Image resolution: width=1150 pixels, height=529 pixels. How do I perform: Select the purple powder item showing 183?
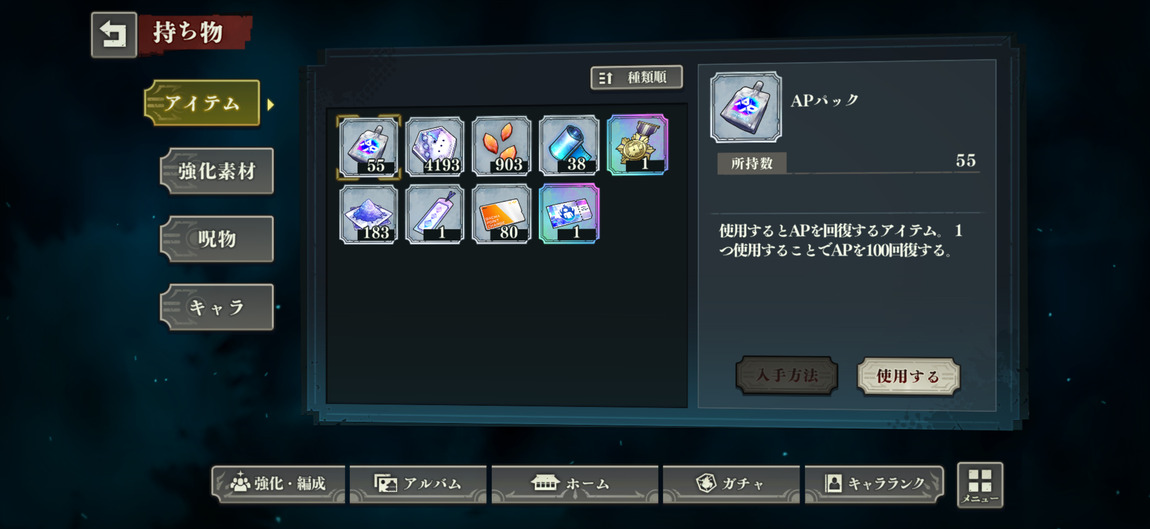click(369, 214)
